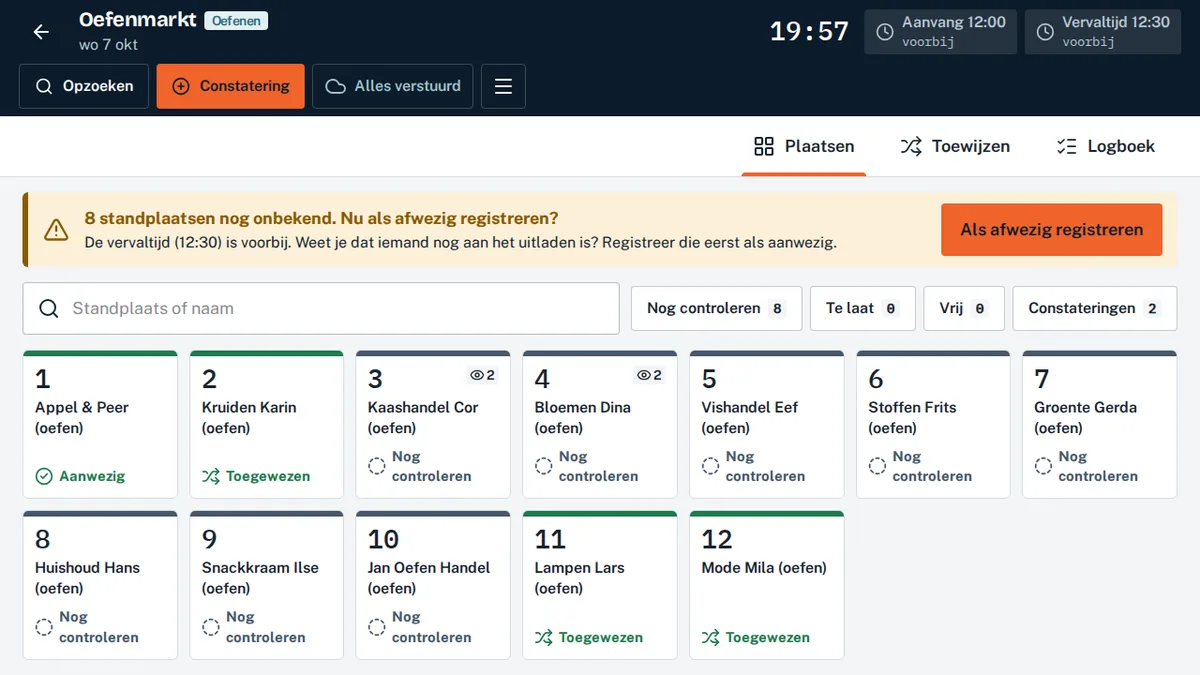Click Toegewezen shuffle icon on Lampen Lars

pos(544,637)
